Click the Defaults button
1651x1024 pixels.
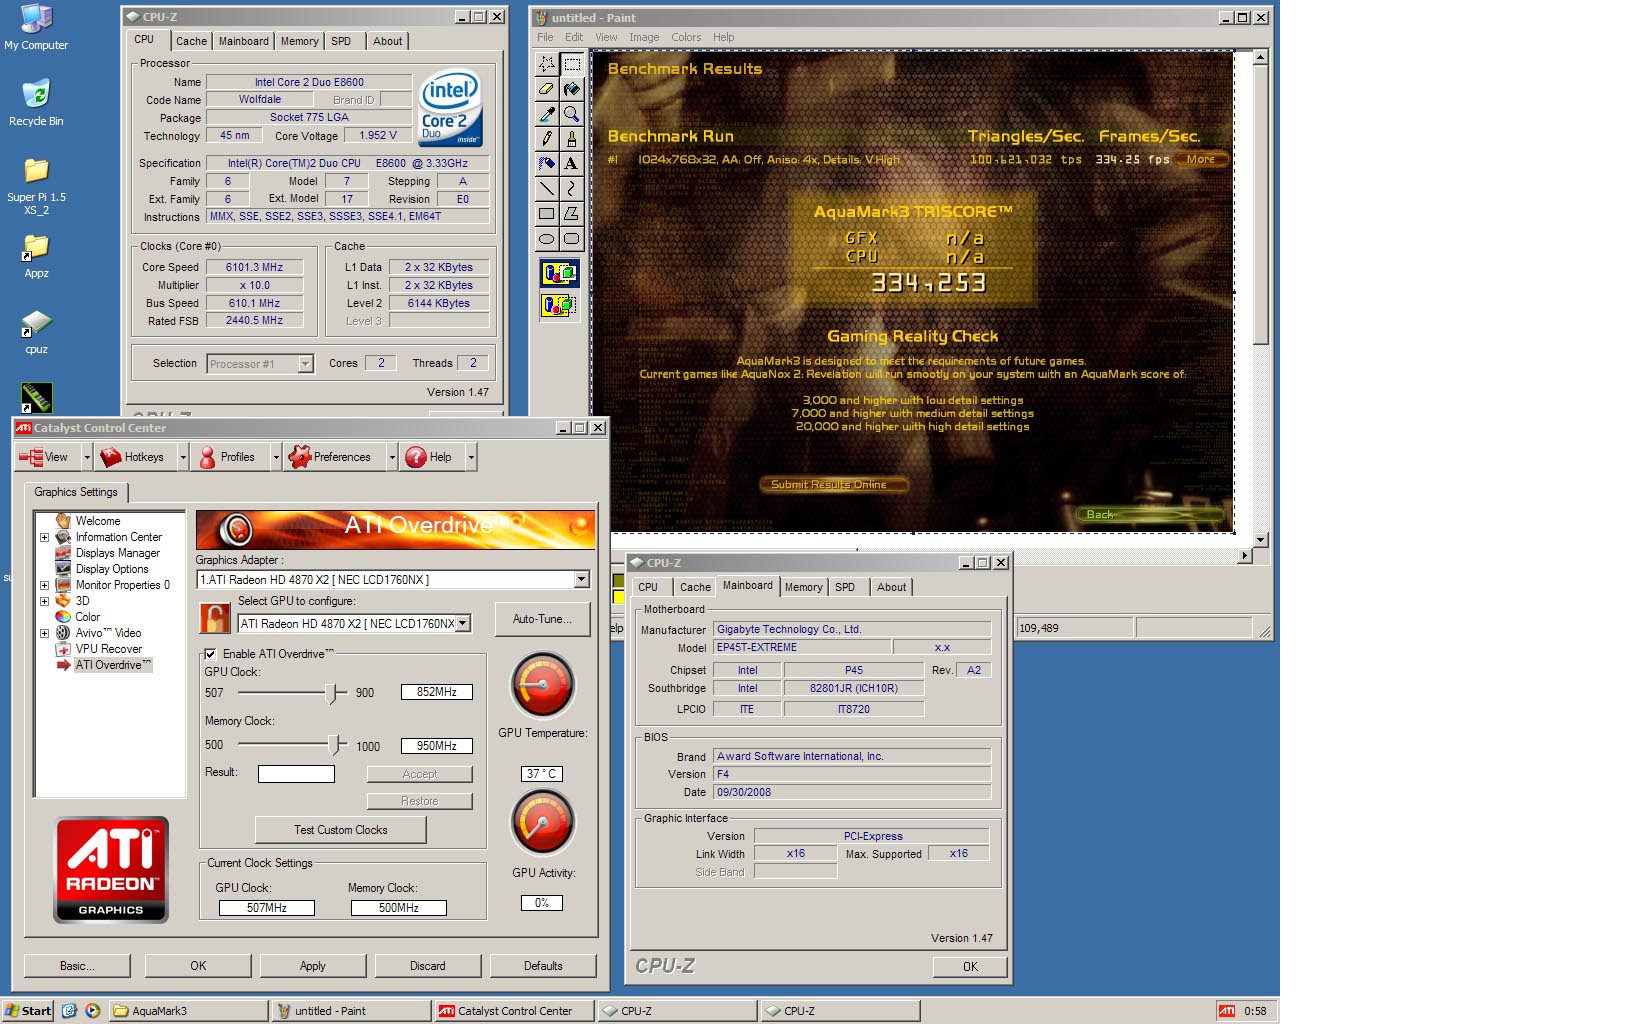pos(543,966)
